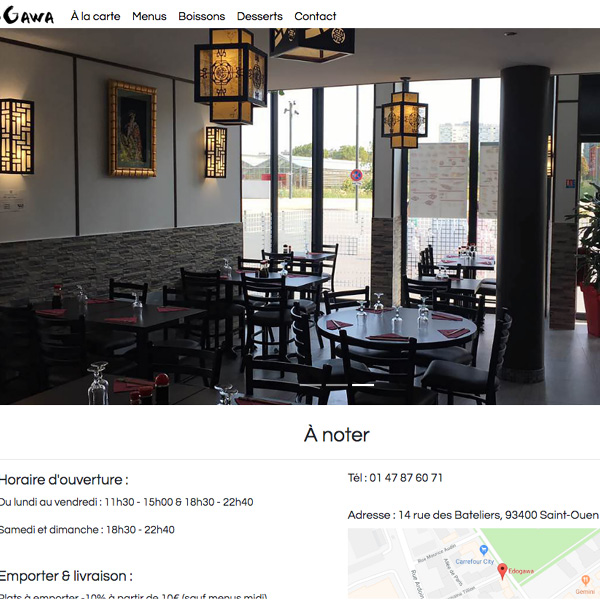The height and width of the screenshot is (600, 600).
Task: Click the Edogawa handwritten logo
Action: click(x=27, y=15)
